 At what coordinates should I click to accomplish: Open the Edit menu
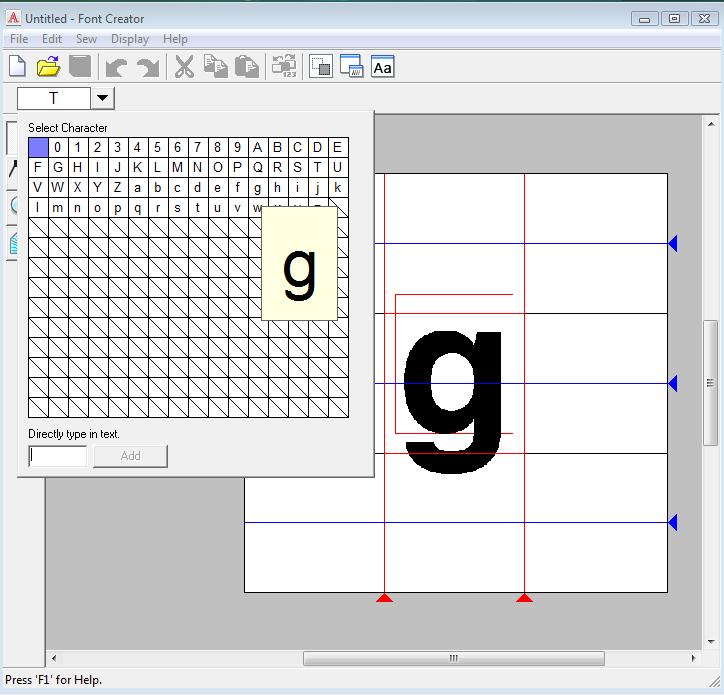(52, 39)
